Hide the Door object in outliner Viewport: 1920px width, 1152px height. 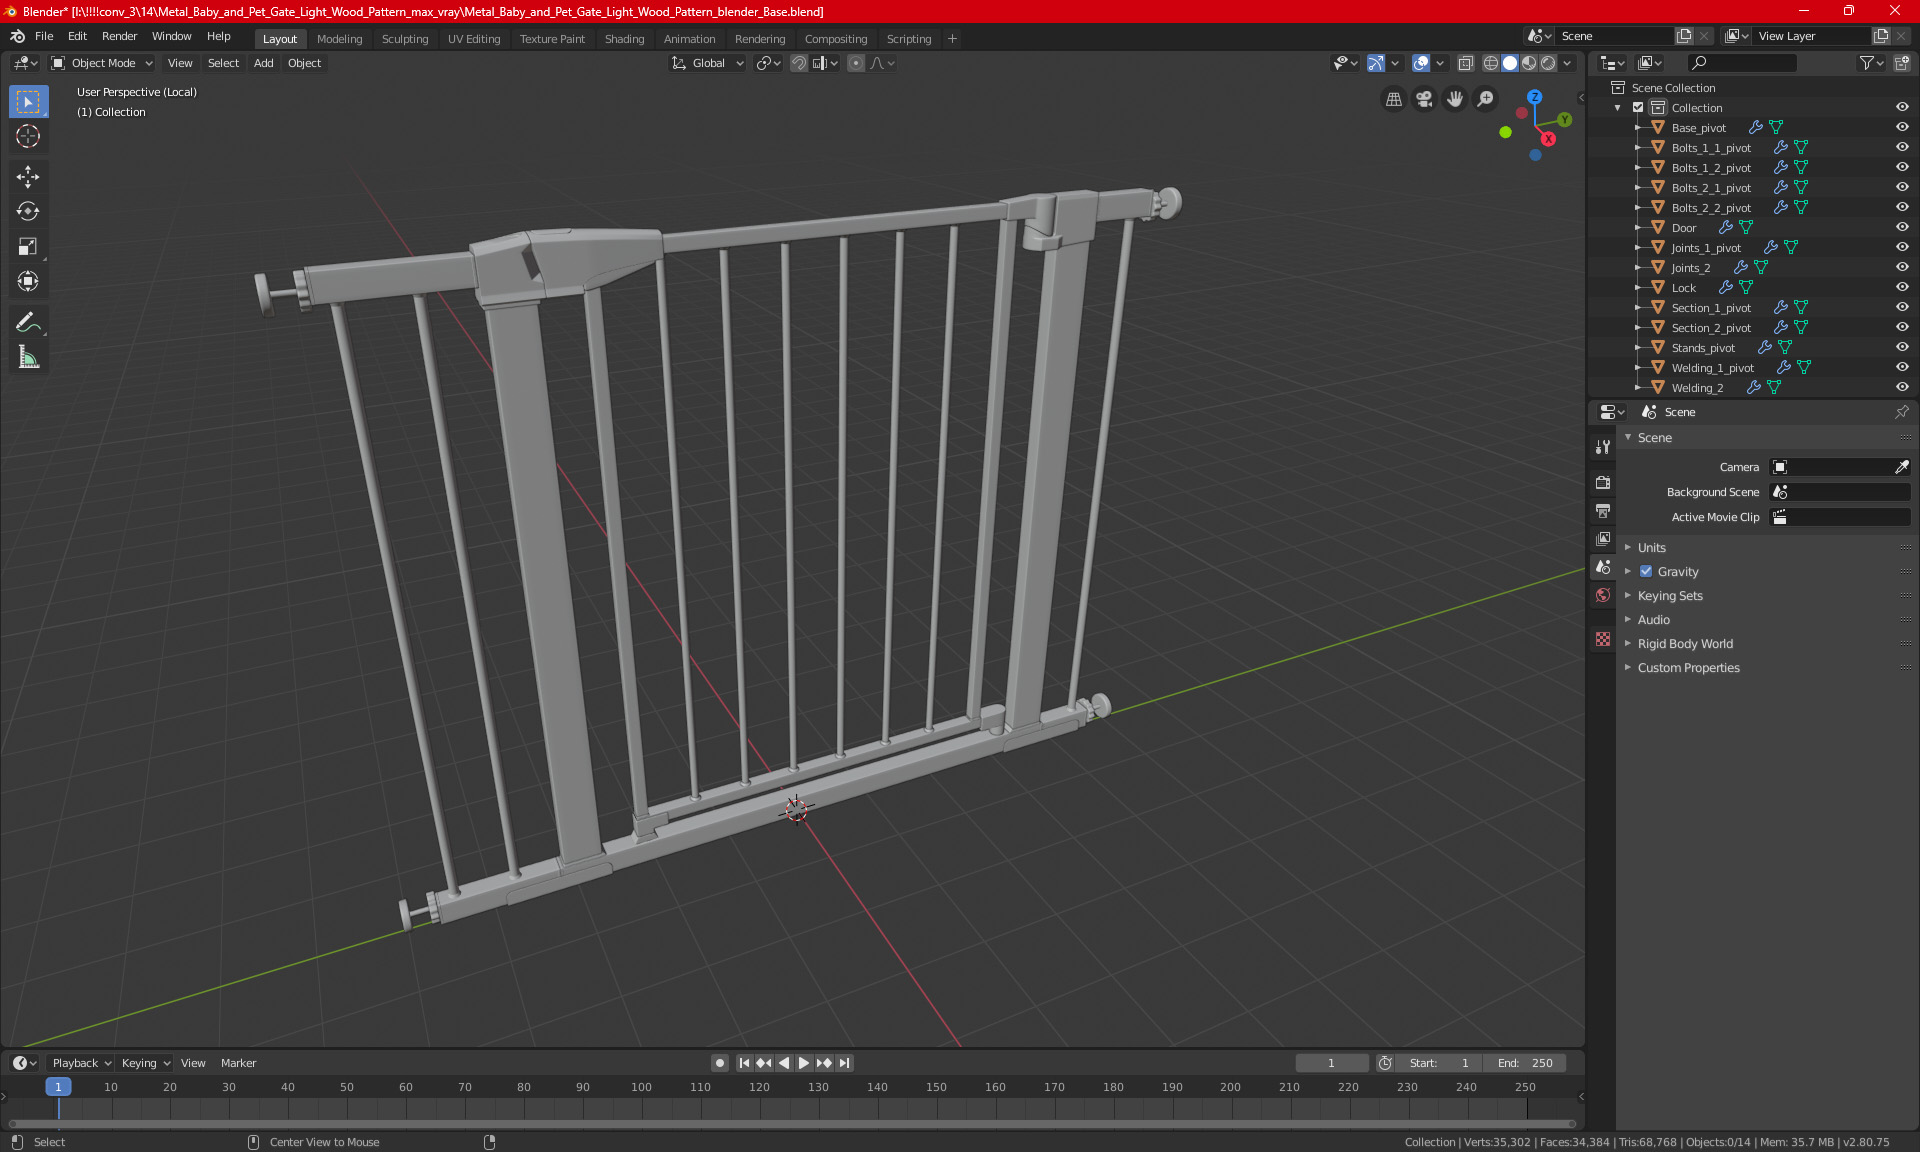[1901, 228]
